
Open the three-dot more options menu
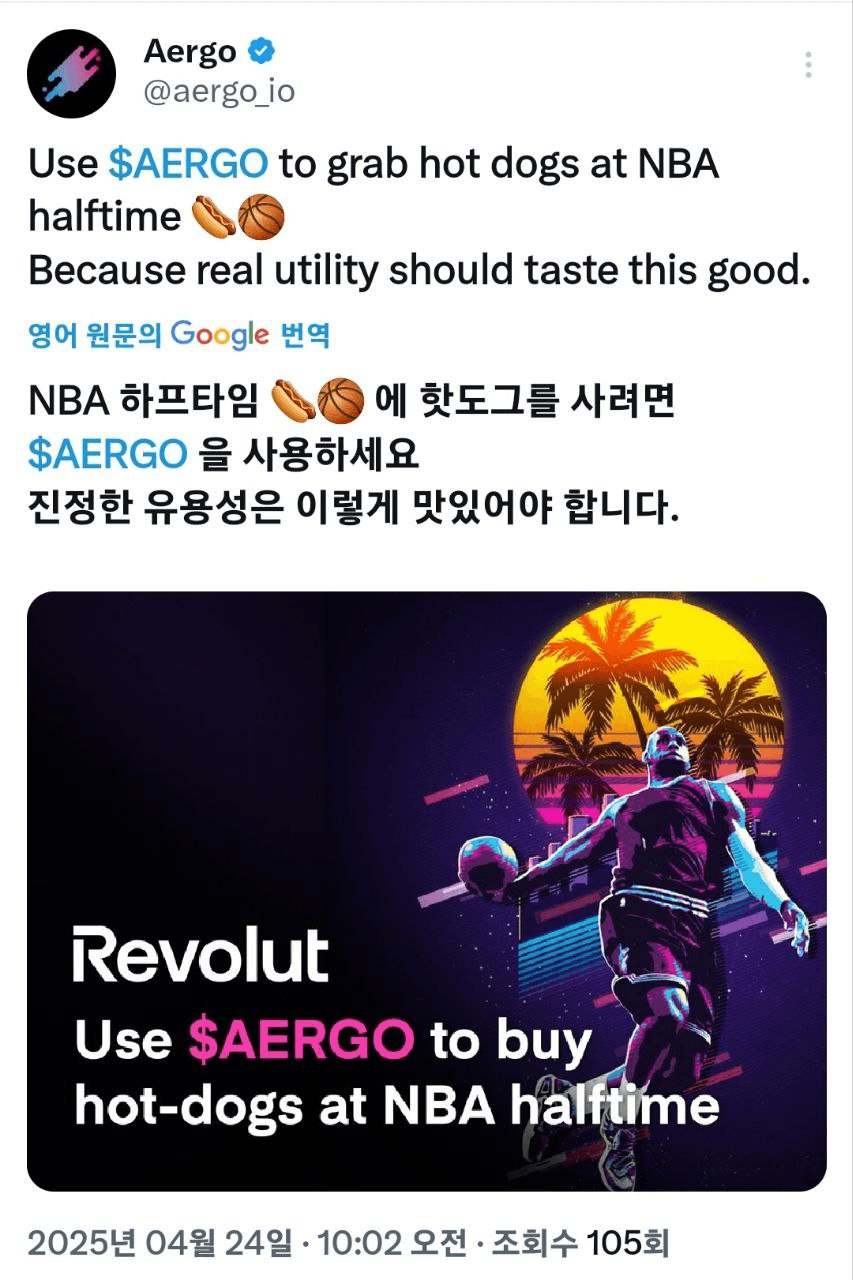(807, 65)
